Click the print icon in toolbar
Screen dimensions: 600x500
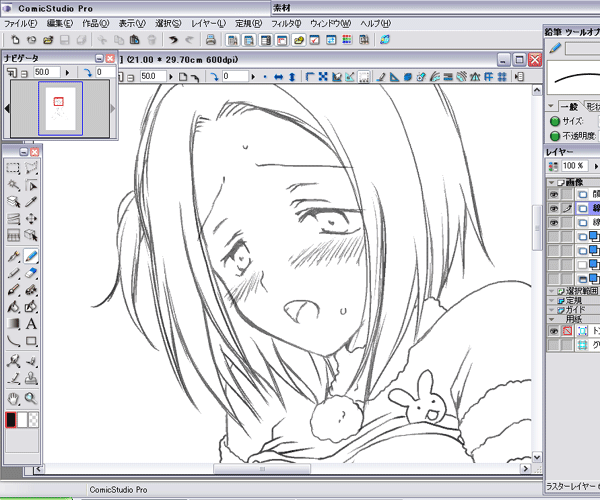click(210, 39)
